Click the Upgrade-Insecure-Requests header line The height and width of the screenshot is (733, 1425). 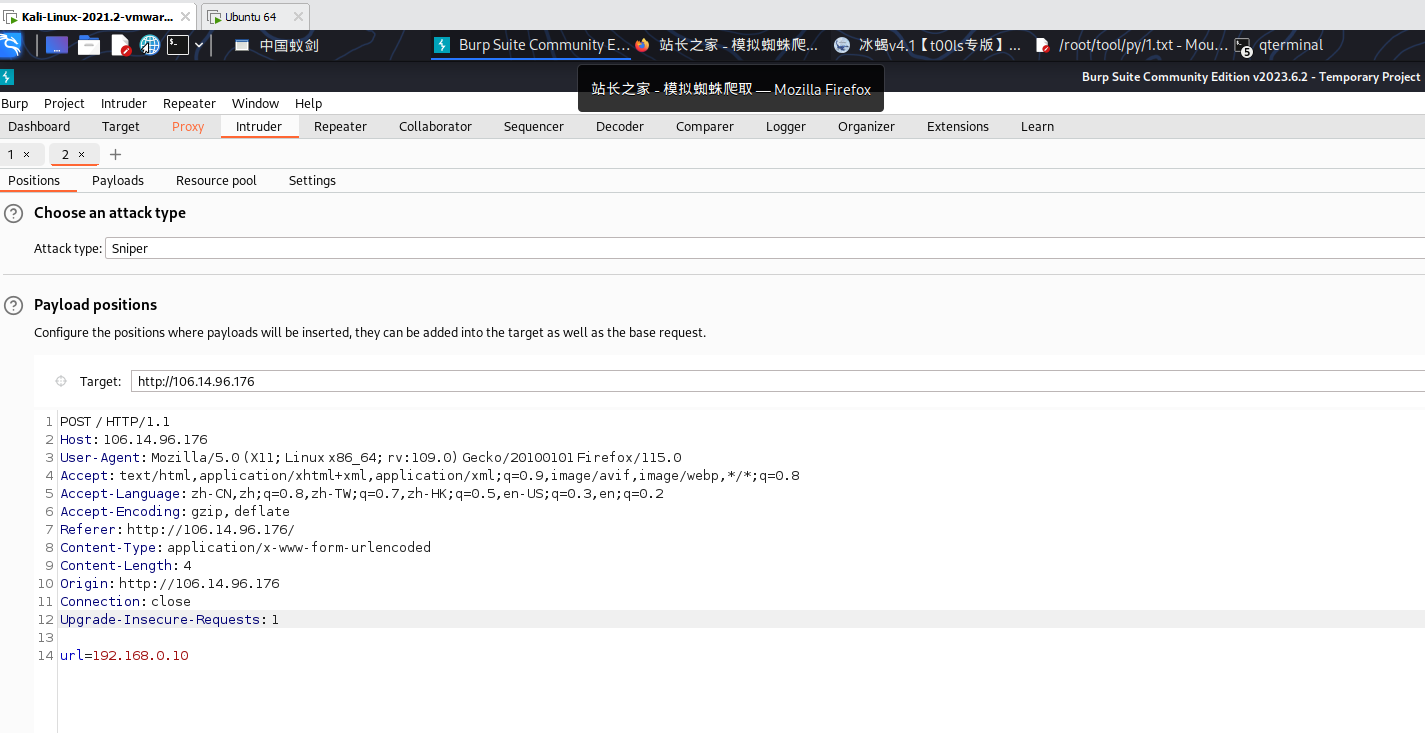(x=169, y=620)
